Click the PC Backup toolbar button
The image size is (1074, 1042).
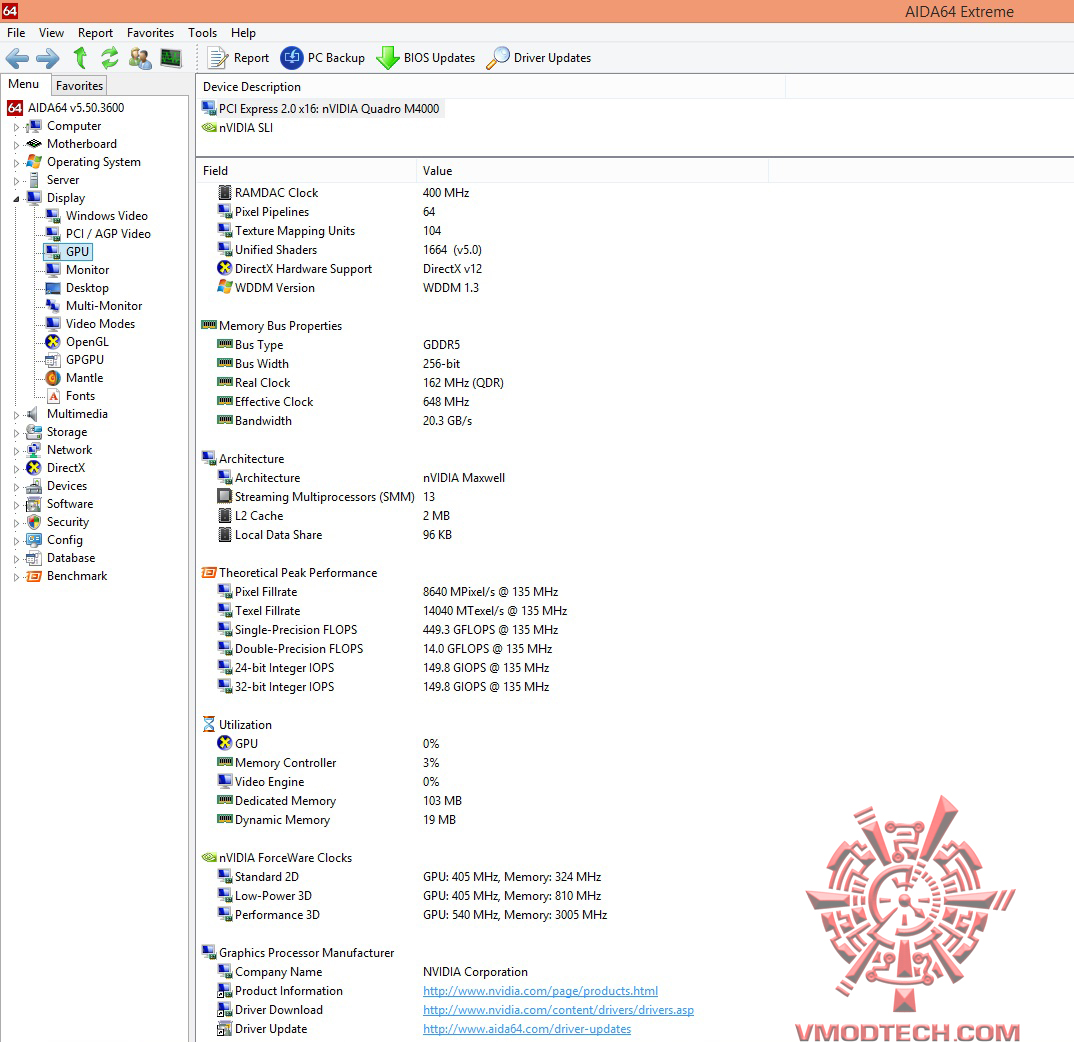[x=323, y=58]
